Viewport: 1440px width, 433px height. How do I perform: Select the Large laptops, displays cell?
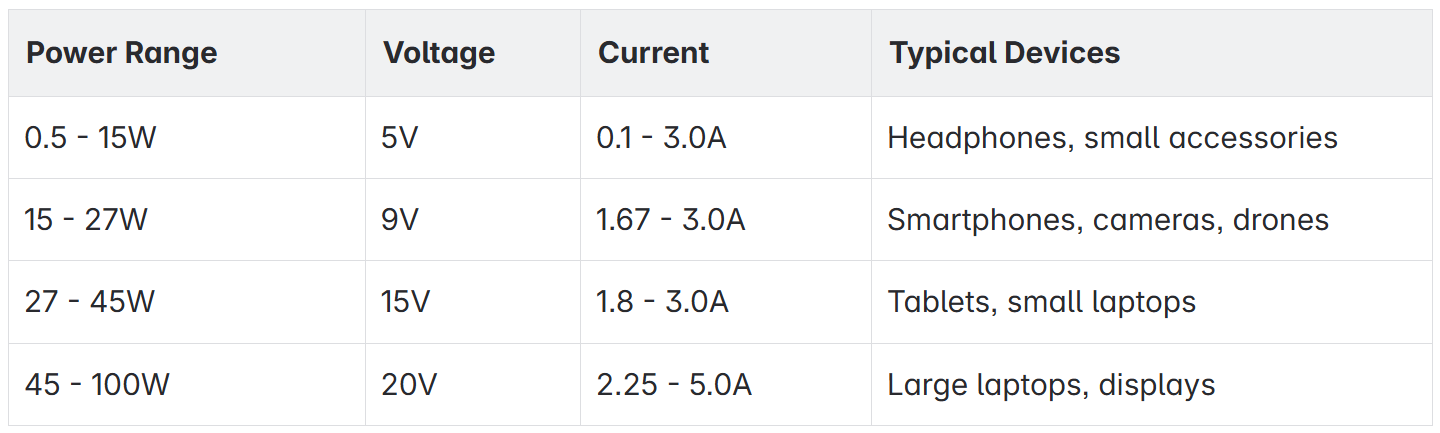click(x=1051, y=384)
